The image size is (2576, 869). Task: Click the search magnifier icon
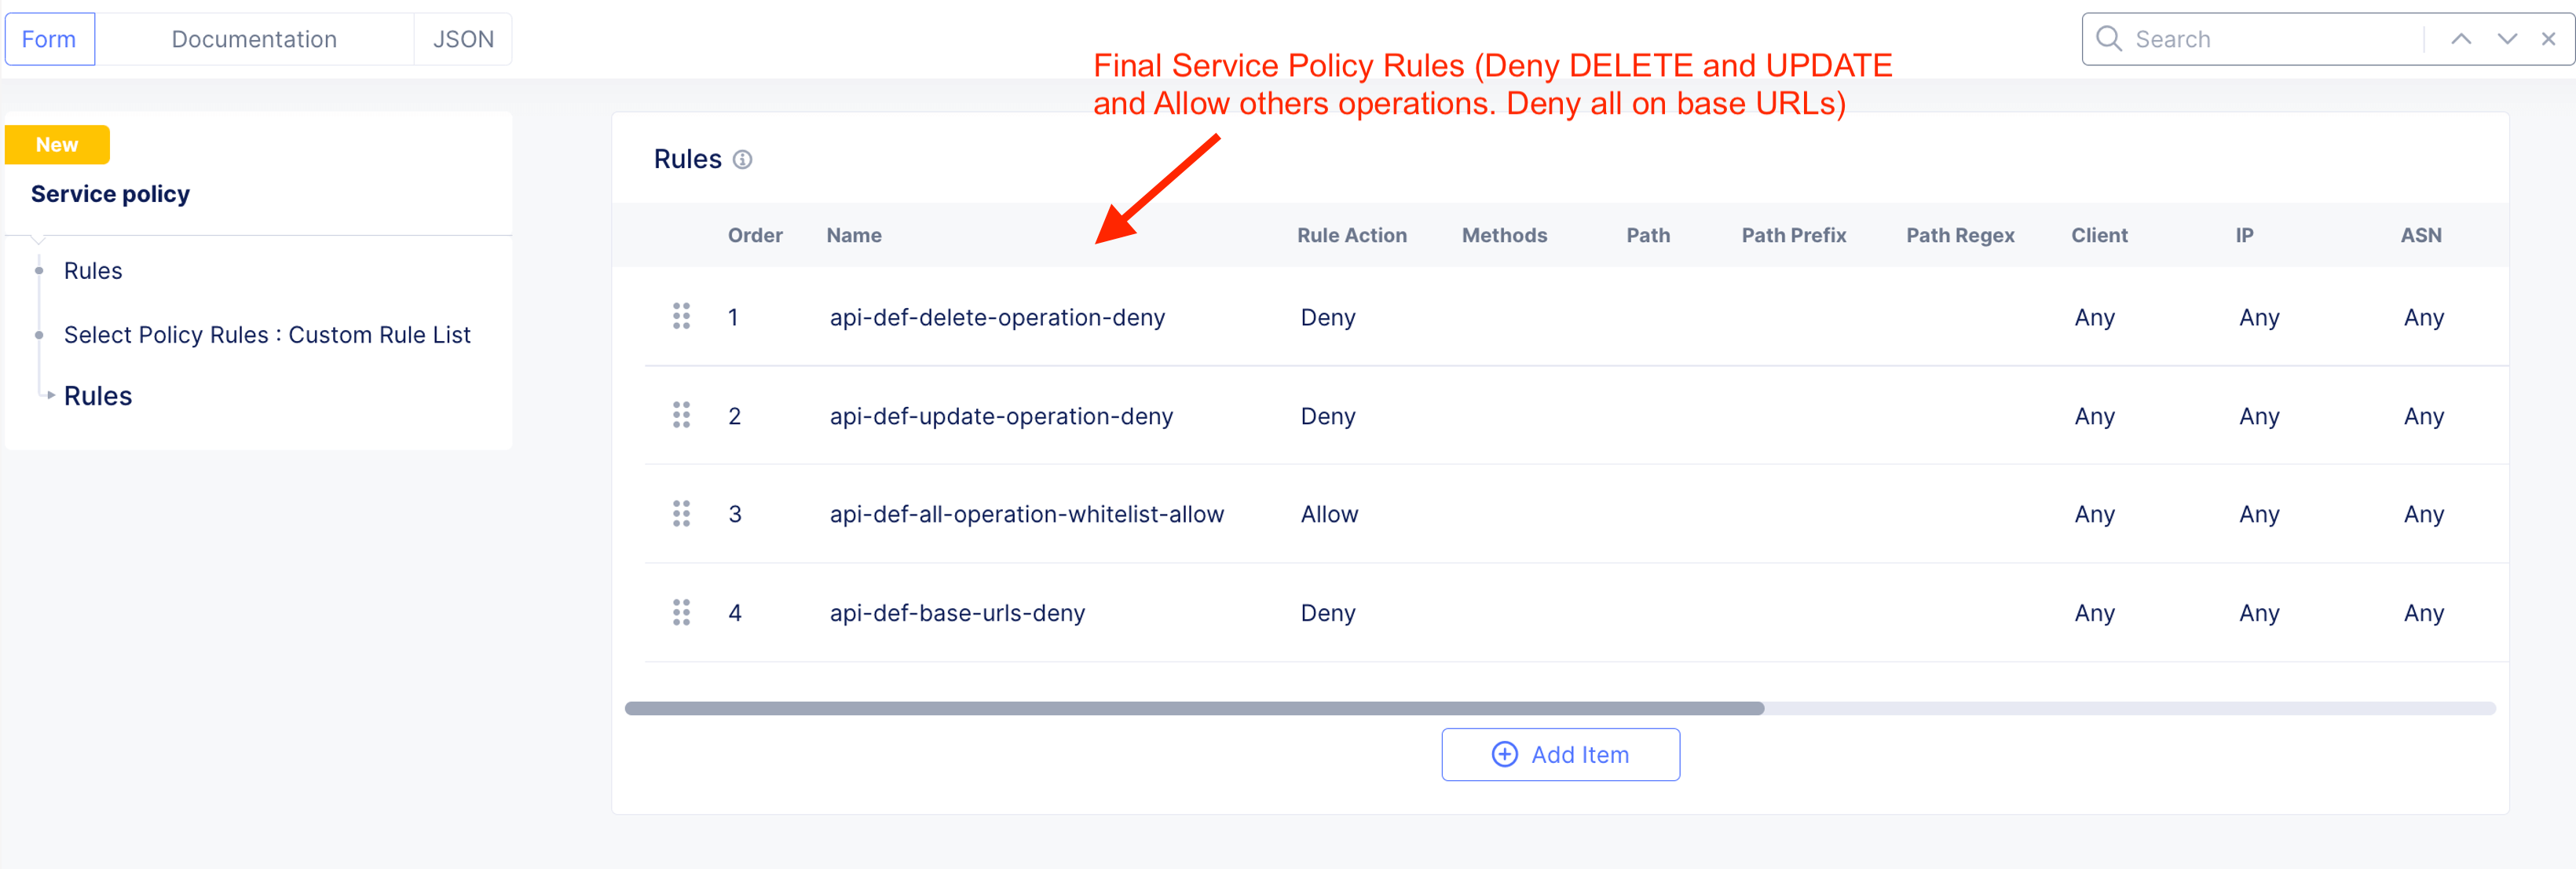(2108, 39)
